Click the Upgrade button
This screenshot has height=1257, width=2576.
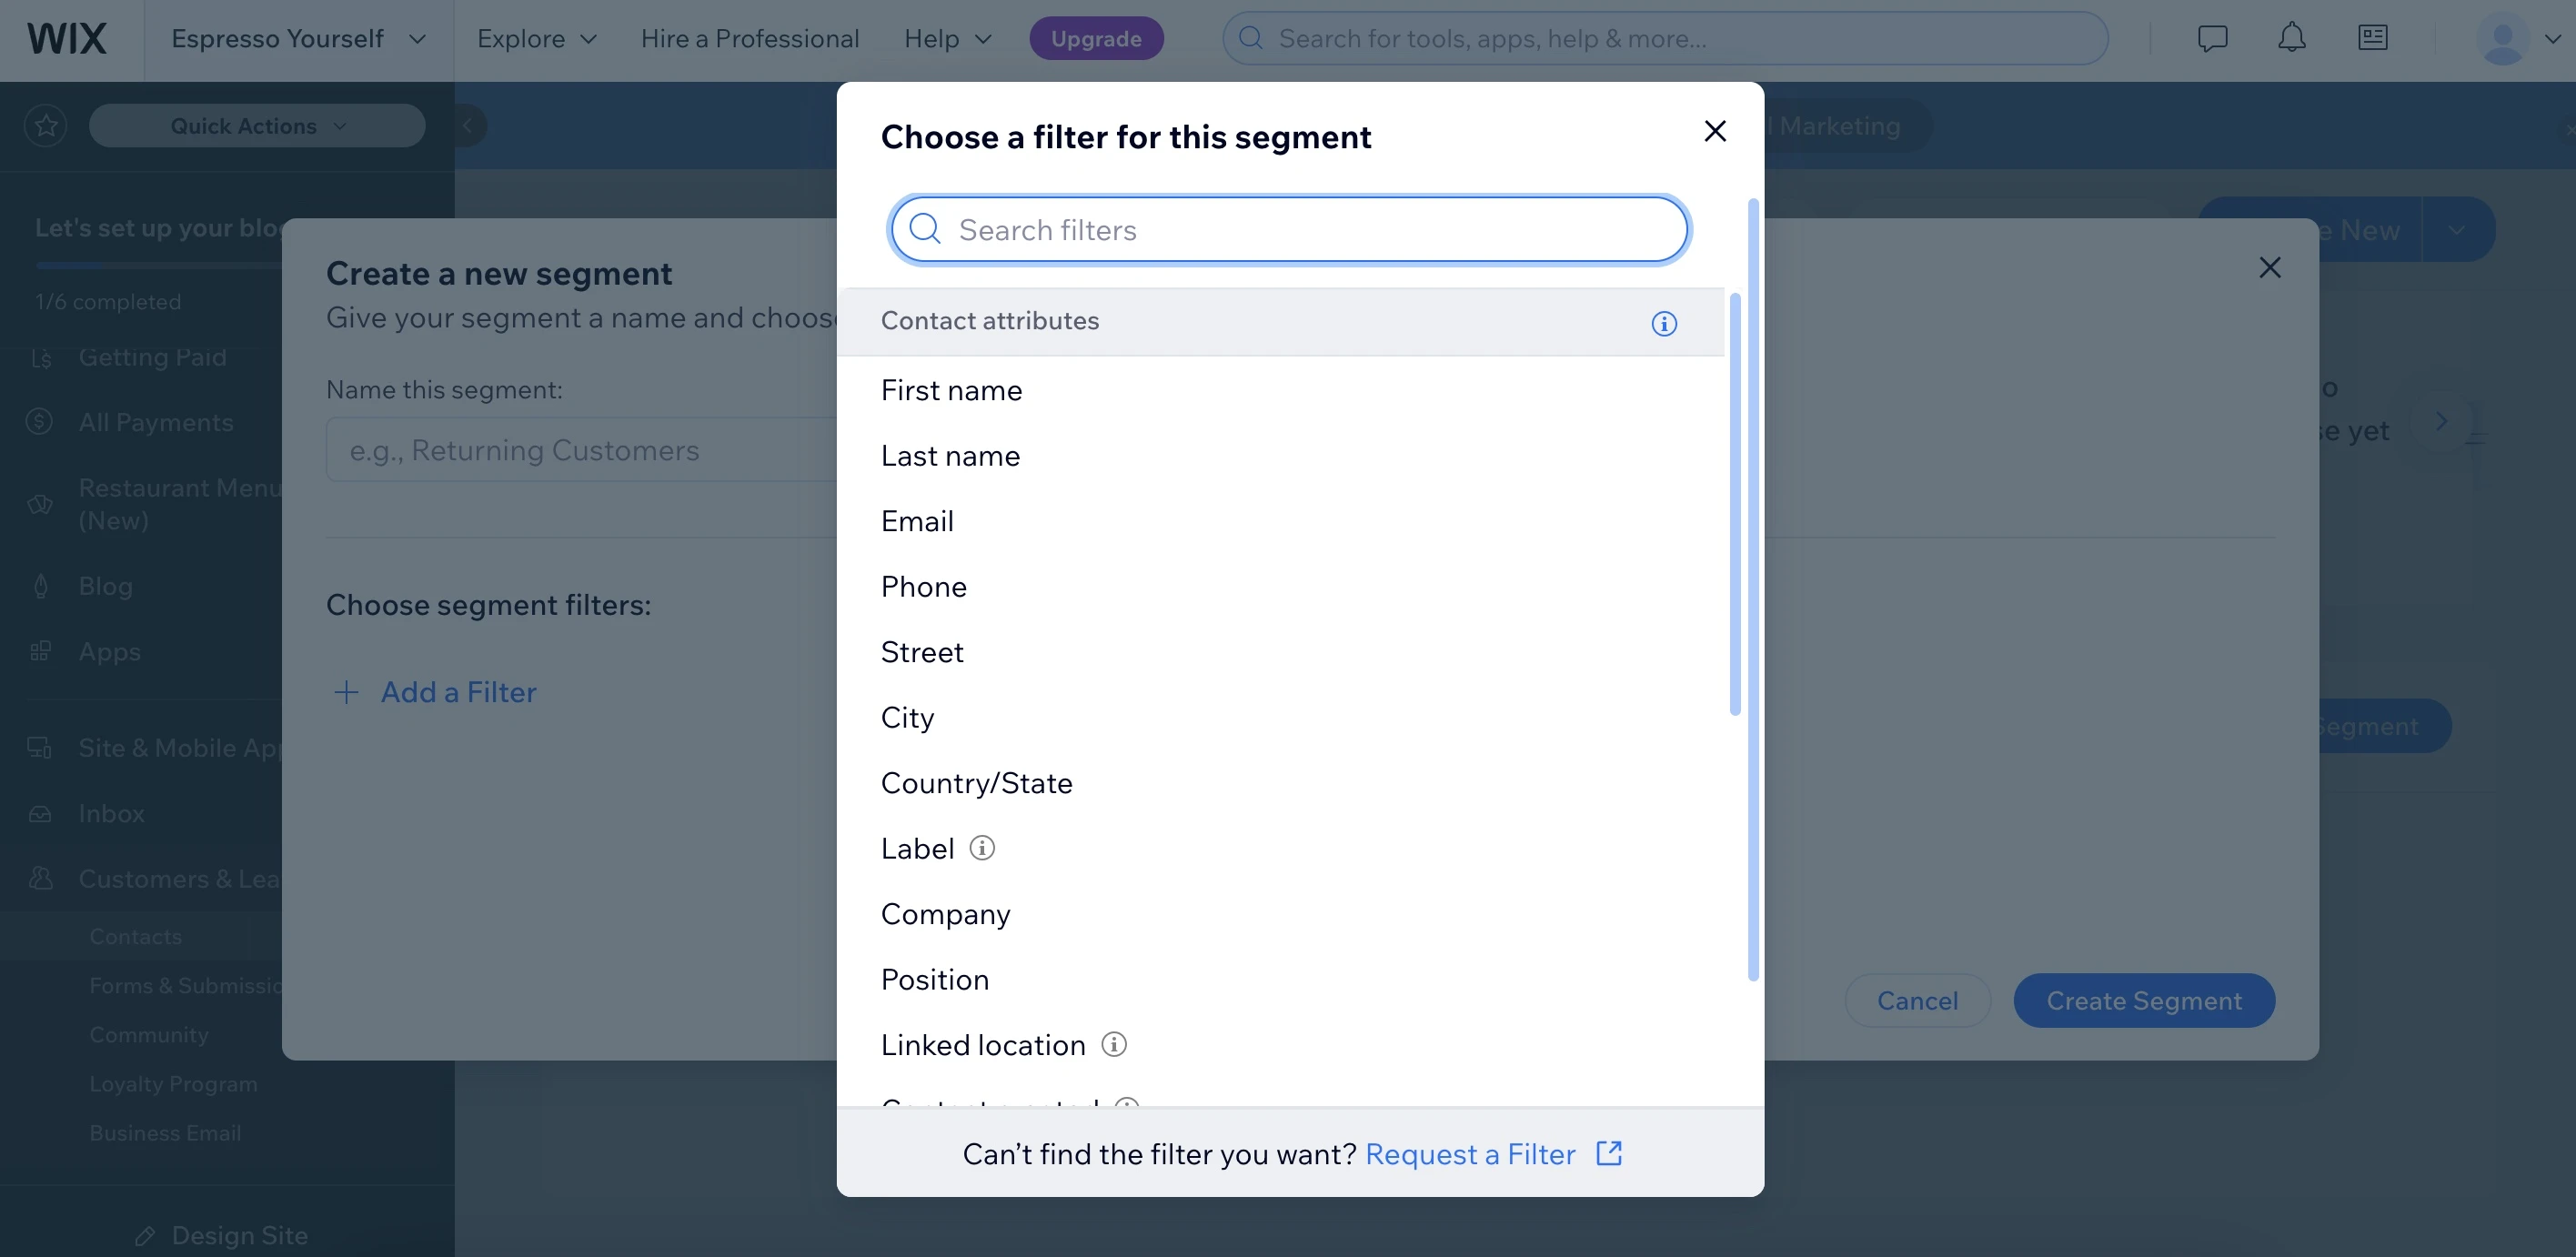pyautogui.click(x=1095, y=38)
